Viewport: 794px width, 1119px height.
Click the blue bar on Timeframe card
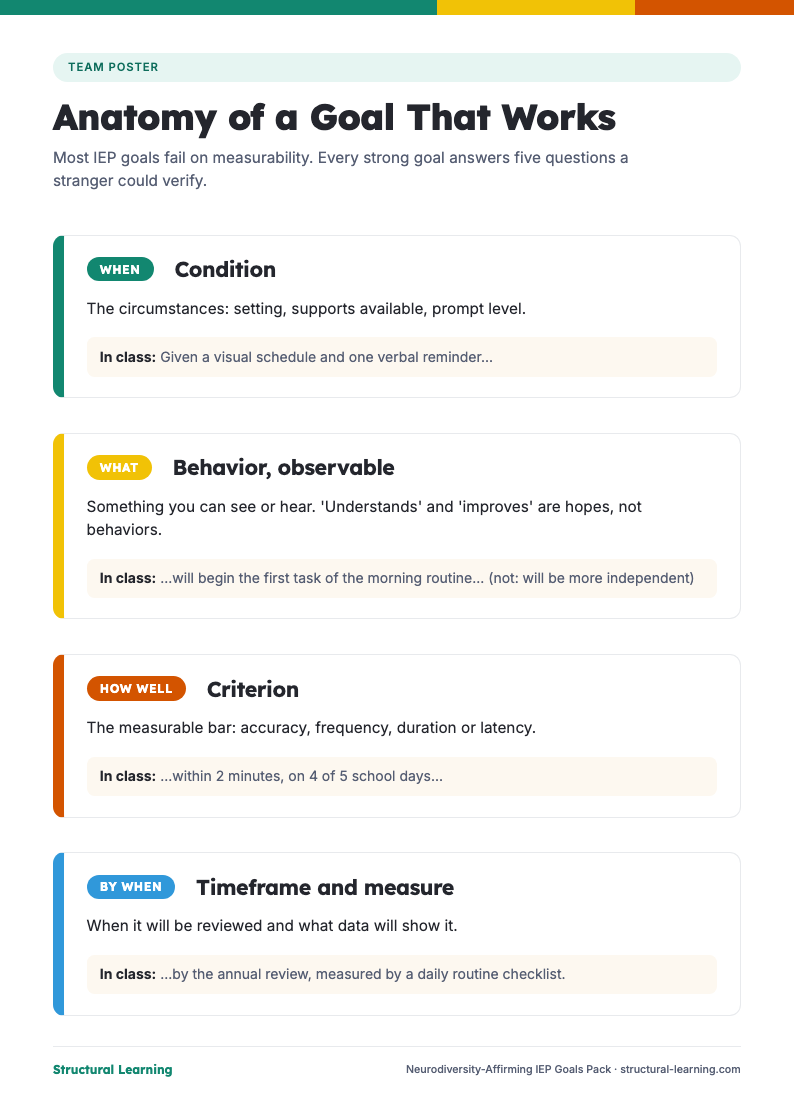(x=58, y=933)
